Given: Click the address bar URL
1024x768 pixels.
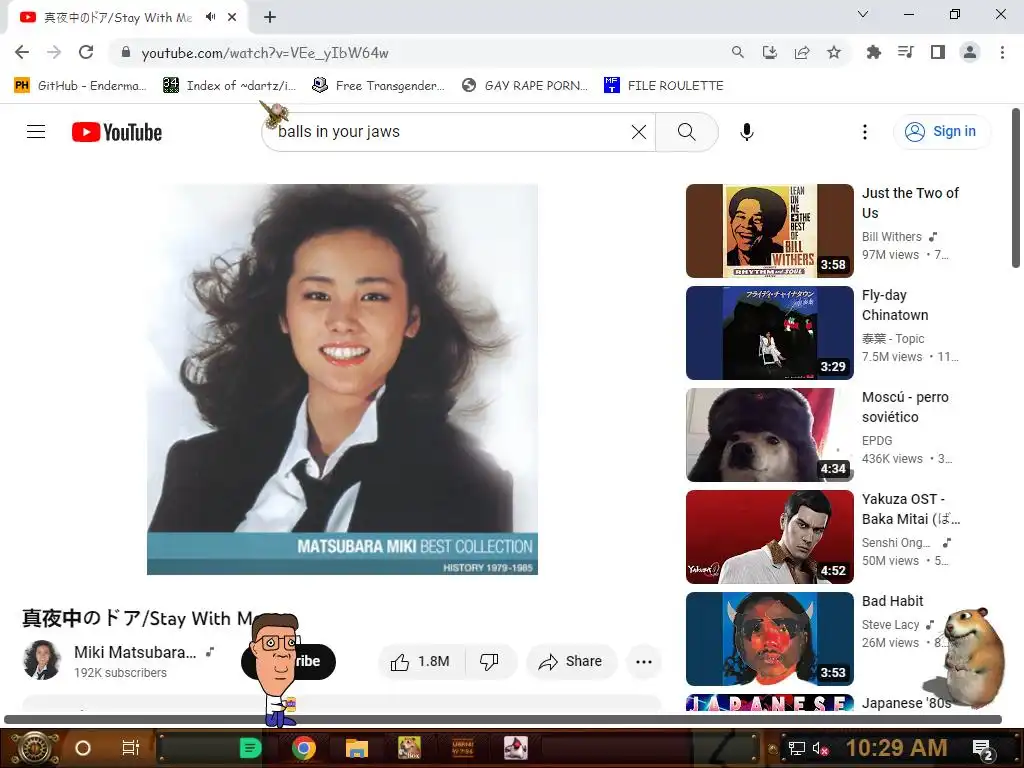Looking at the screenshot, I should 264,53.
